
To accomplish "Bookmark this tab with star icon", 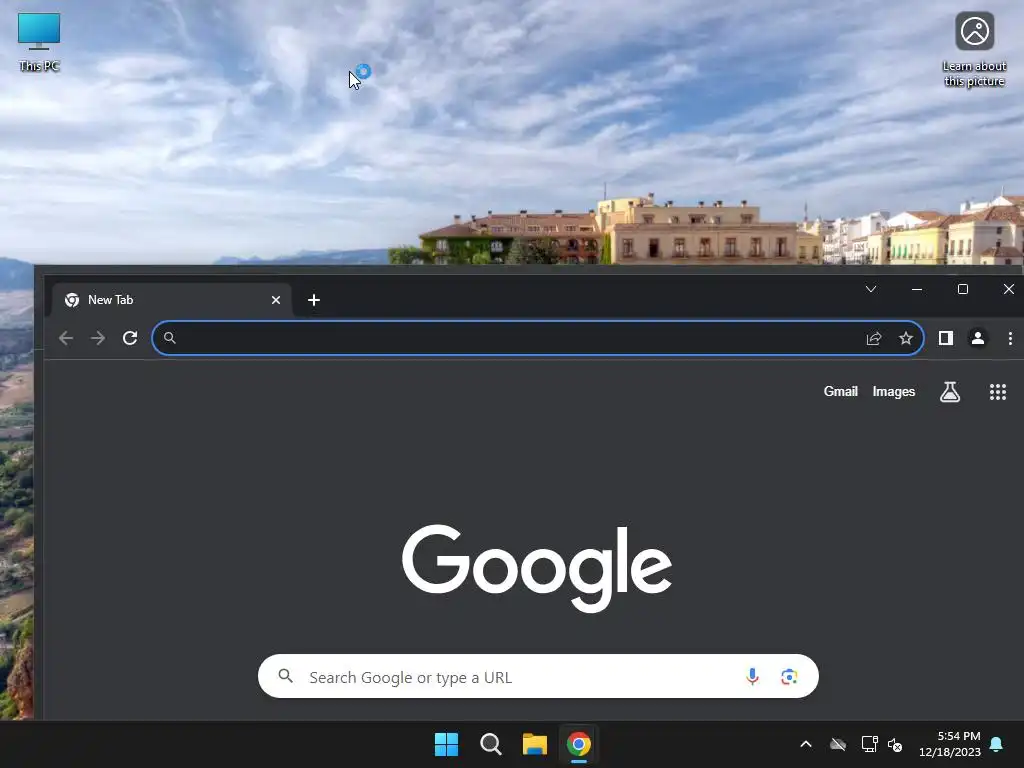I will click(x=906, y=338).
